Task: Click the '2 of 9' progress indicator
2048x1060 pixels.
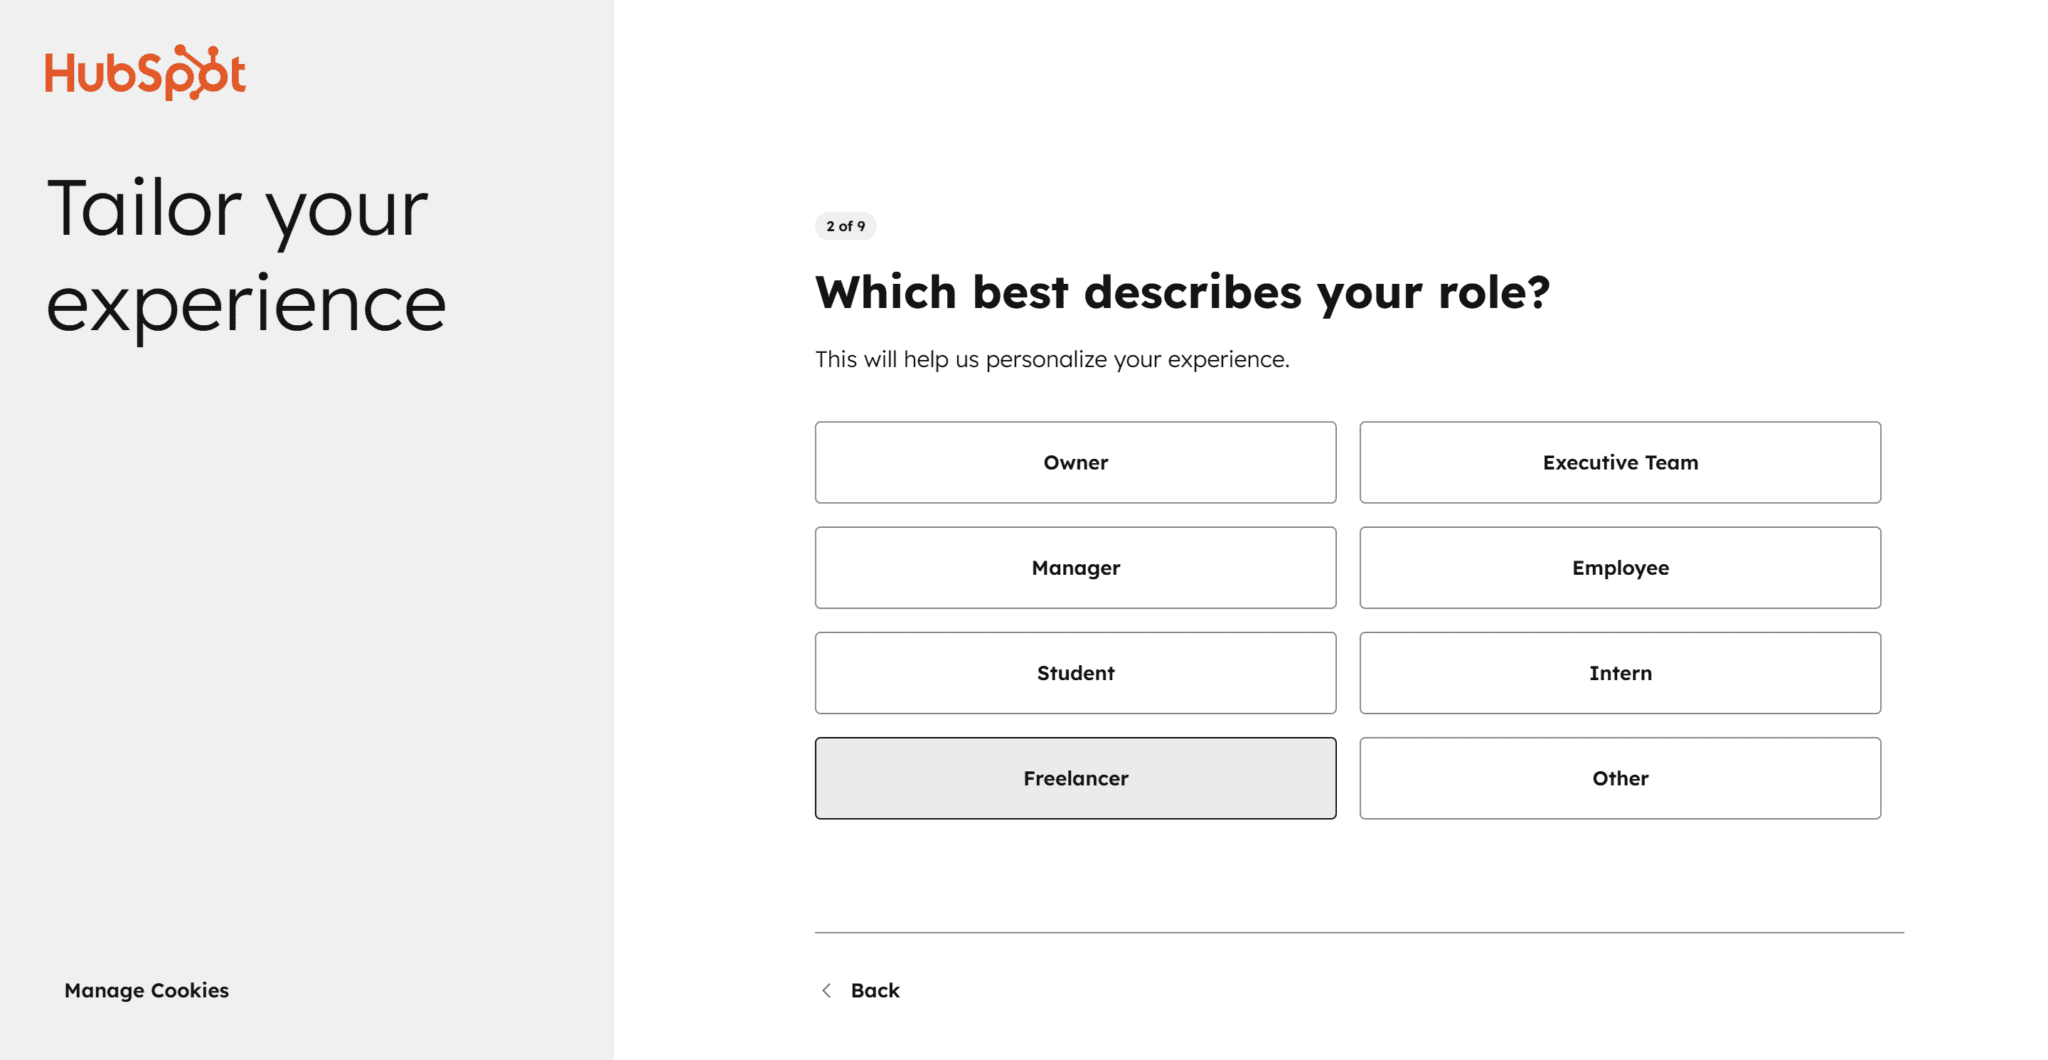Action: (846, 226)
